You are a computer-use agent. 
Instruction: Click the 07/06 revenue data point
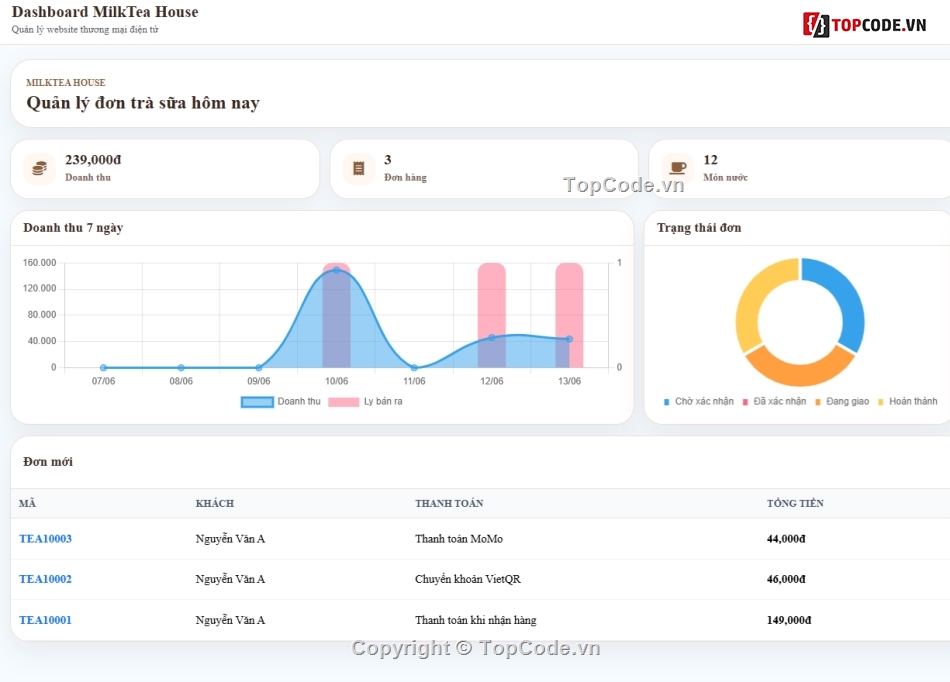coord(104,368)
